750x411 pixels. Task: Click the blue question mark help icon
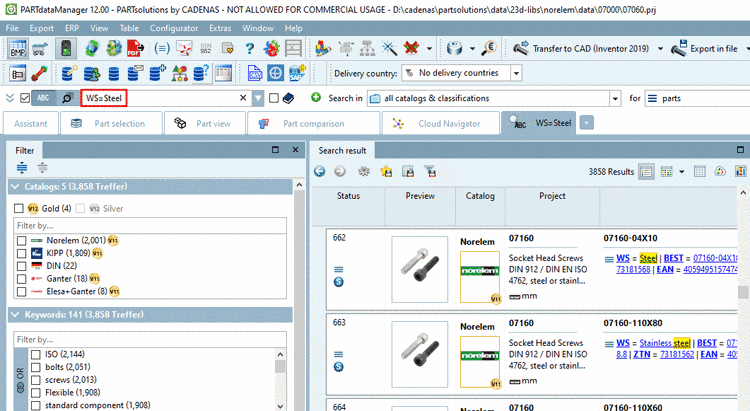tap(249, 48)
